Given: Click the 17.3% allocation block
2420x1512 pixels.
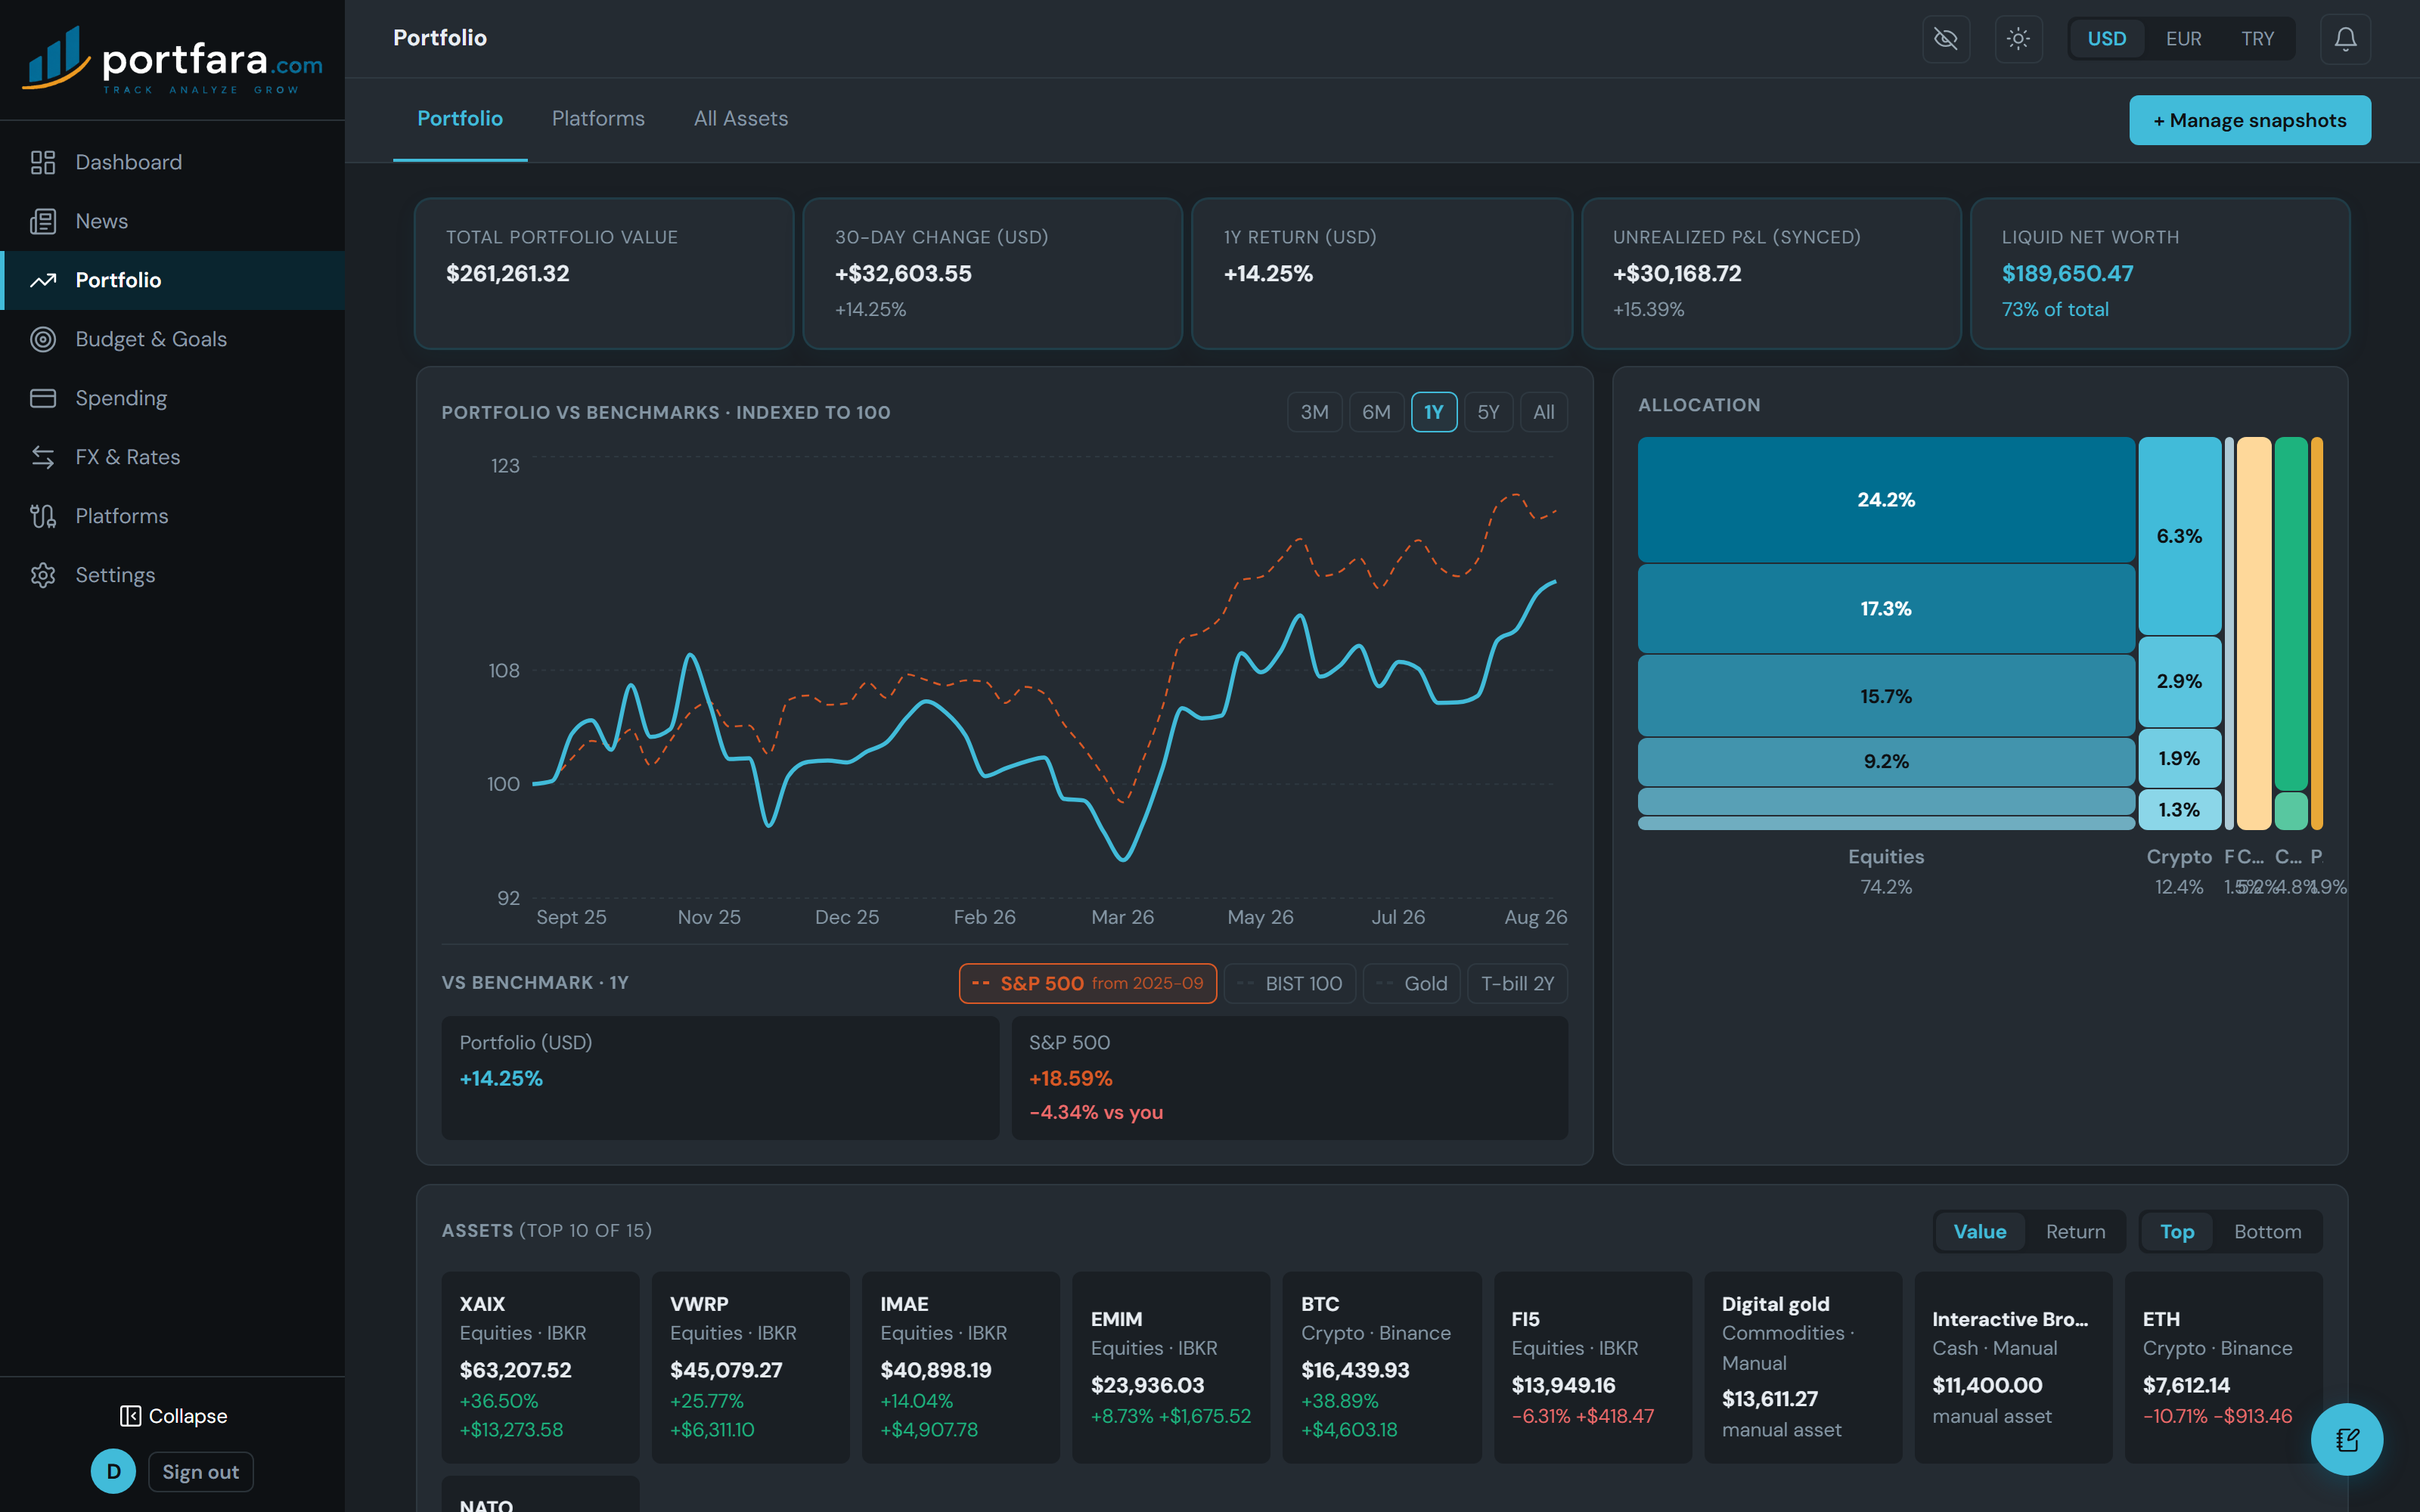Looking at the screenshot, I should point(1886,608).
